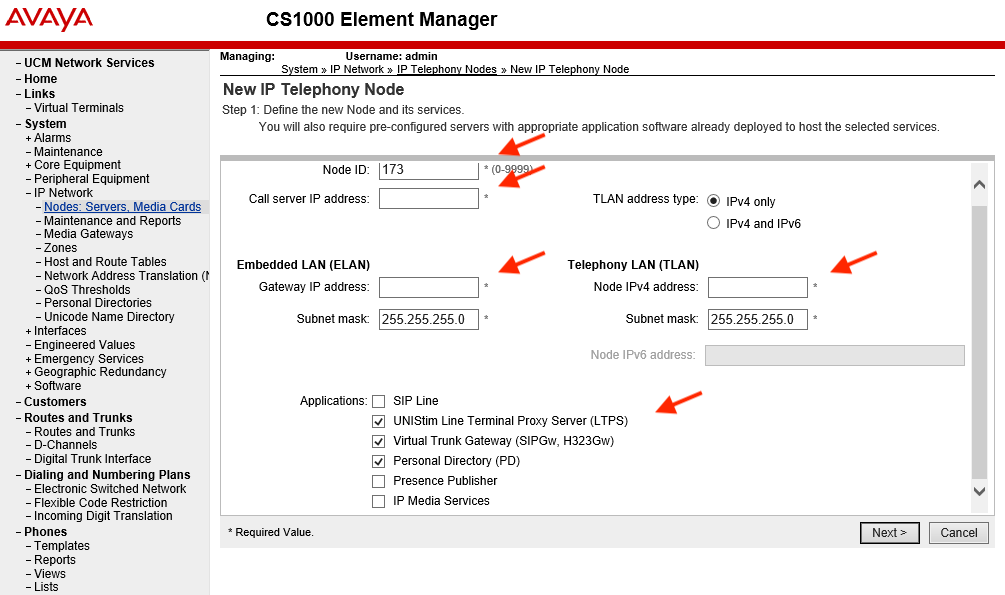The width and height of the screenshot is (1005, 595).
Task: Open Host and Route Tables item
Action: pyautogui.click(x=105, y=262)
